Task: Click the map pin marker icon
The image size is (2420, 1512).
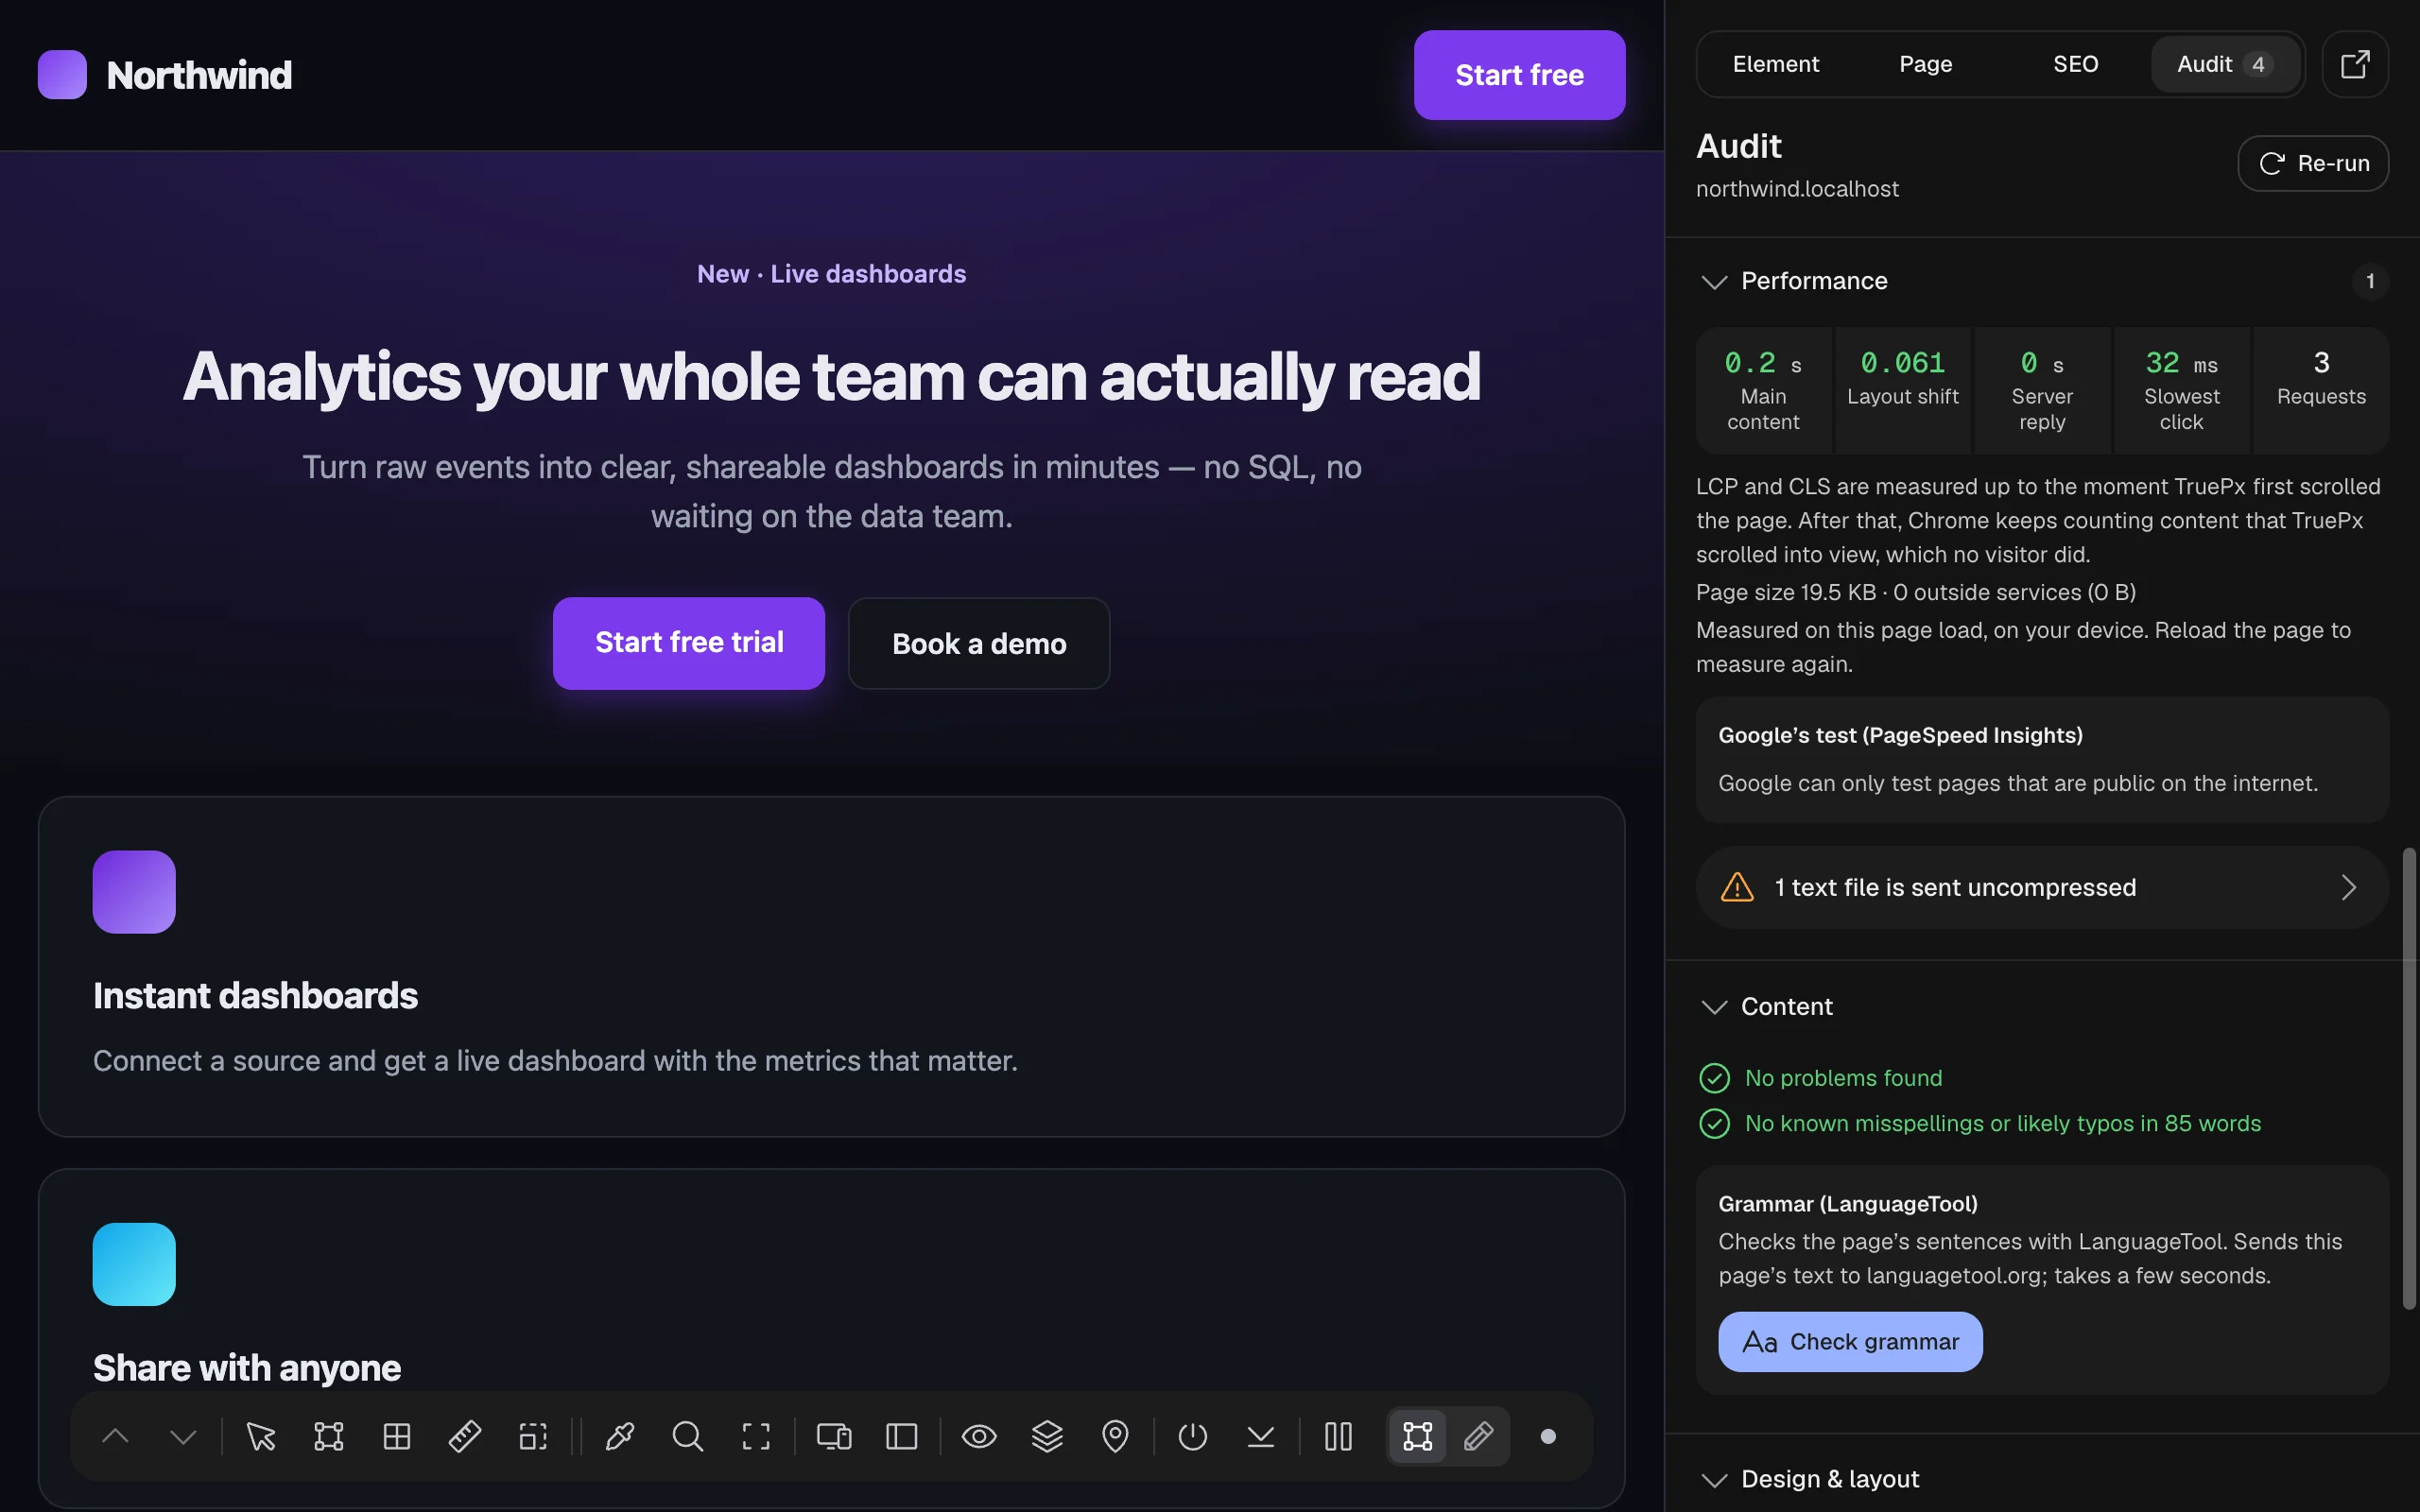Action: [1115, 1437]
